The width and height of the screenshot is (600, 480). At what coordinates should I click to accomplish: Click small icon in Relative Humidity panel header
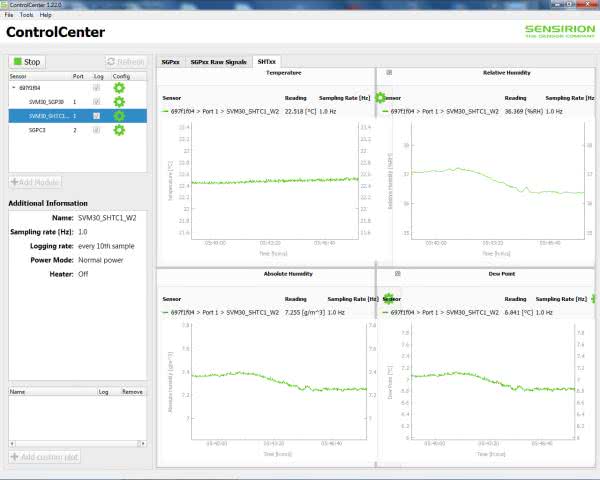coord(389,72)
